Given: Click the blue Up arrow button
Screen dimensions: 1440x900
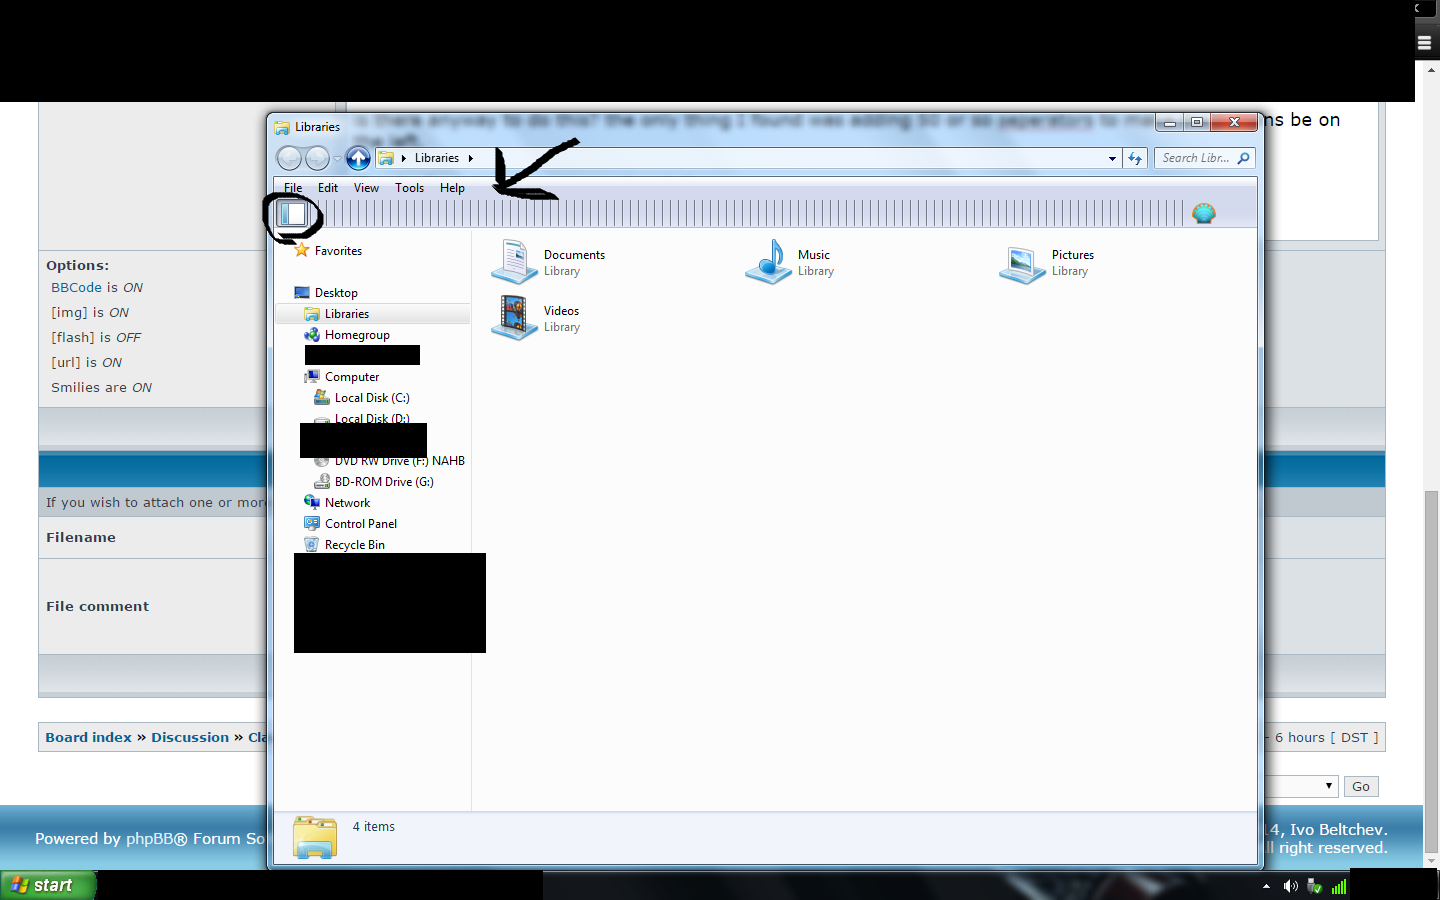Looking at the screenshot, I should pyautogui.click(x=358, y=158).
